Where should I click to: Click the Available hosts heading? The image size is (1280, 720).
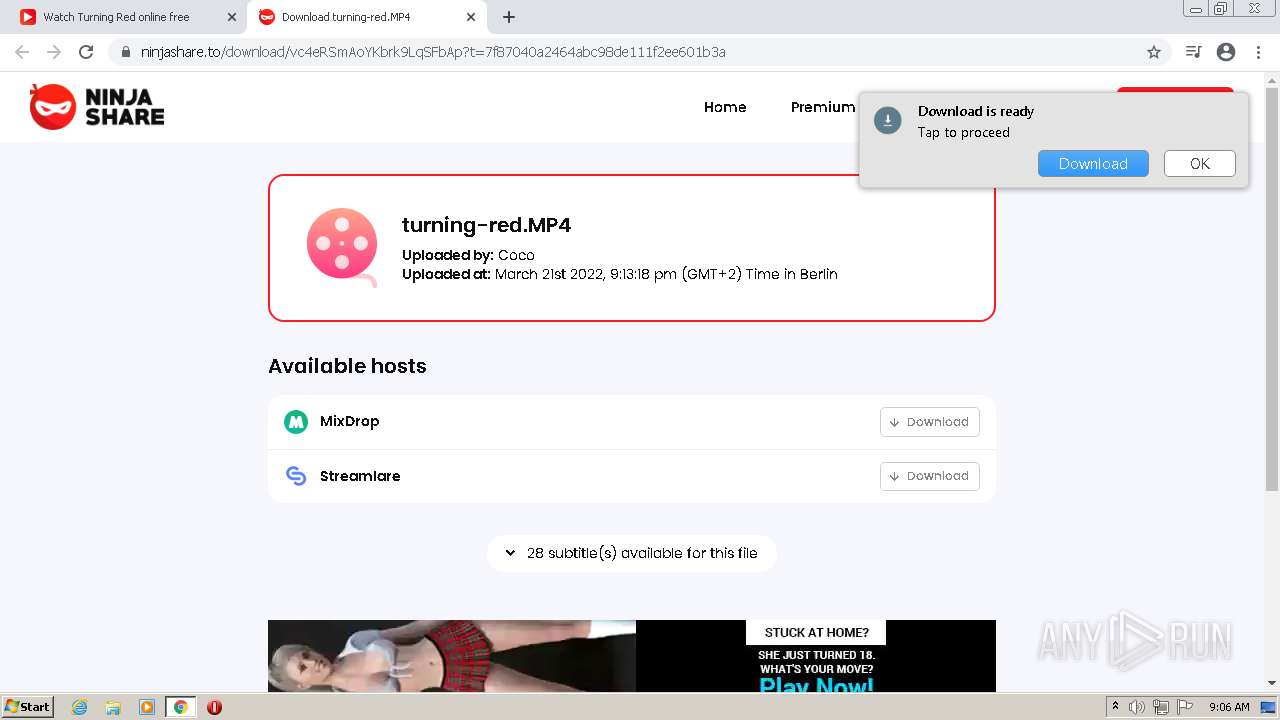tap(347, 366)
